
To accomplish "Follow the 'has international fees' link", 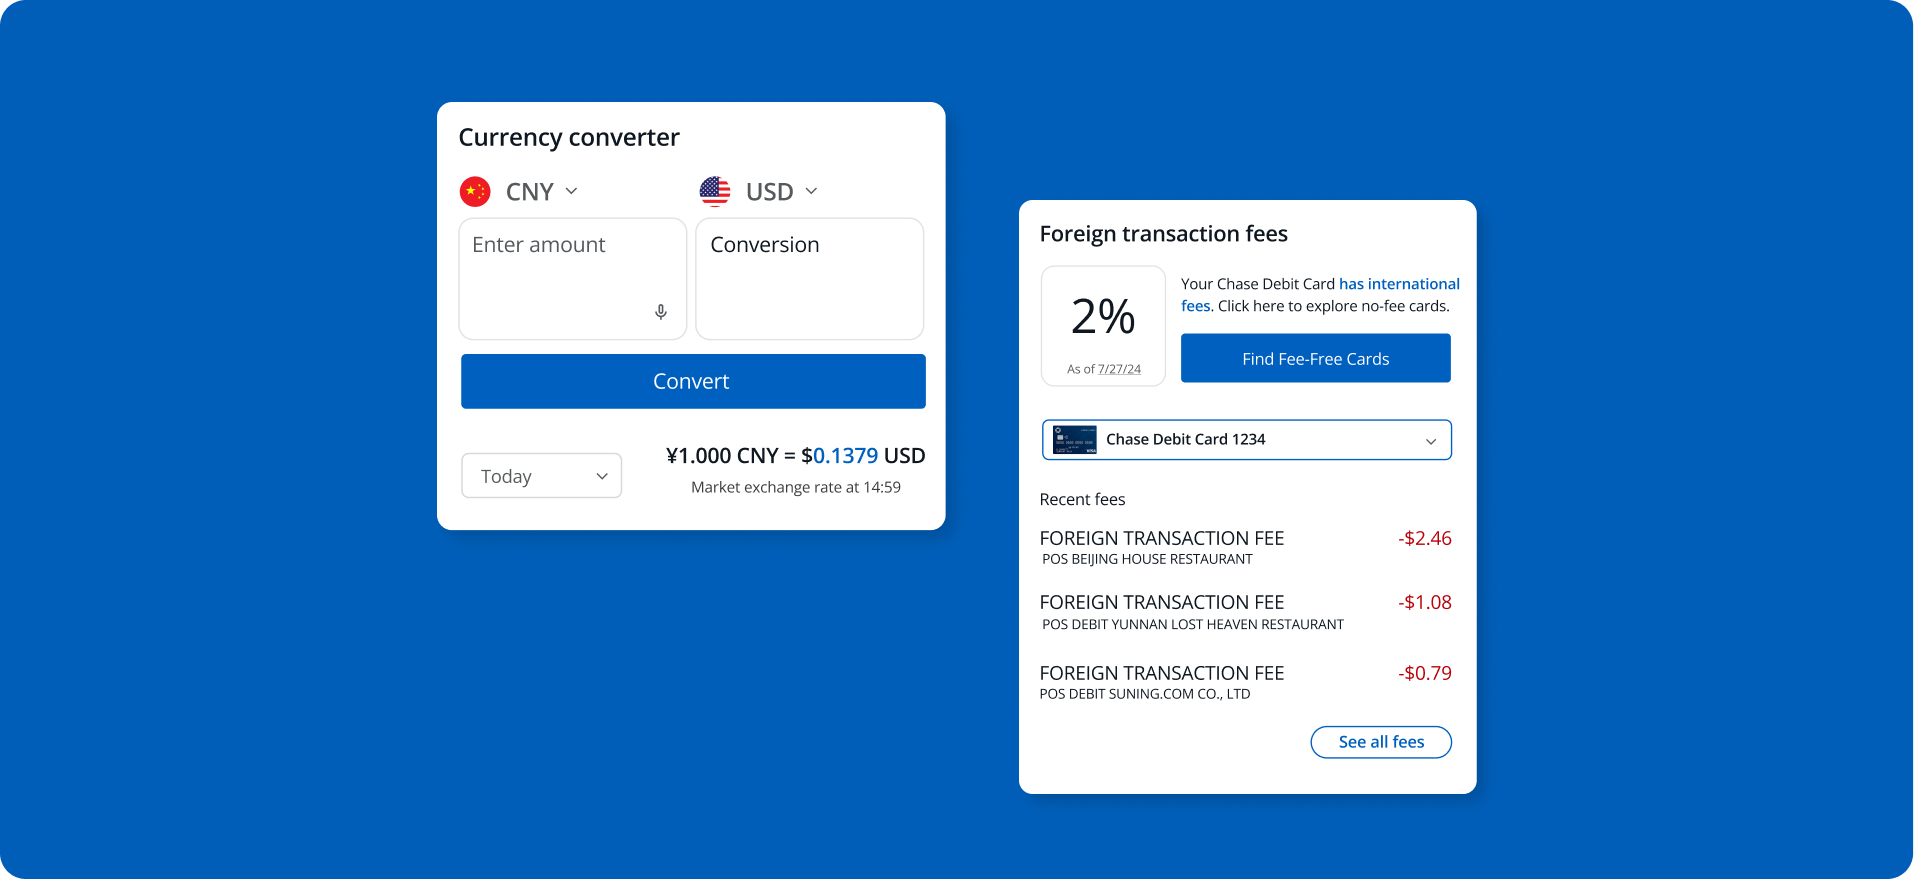I will 1398,284.
